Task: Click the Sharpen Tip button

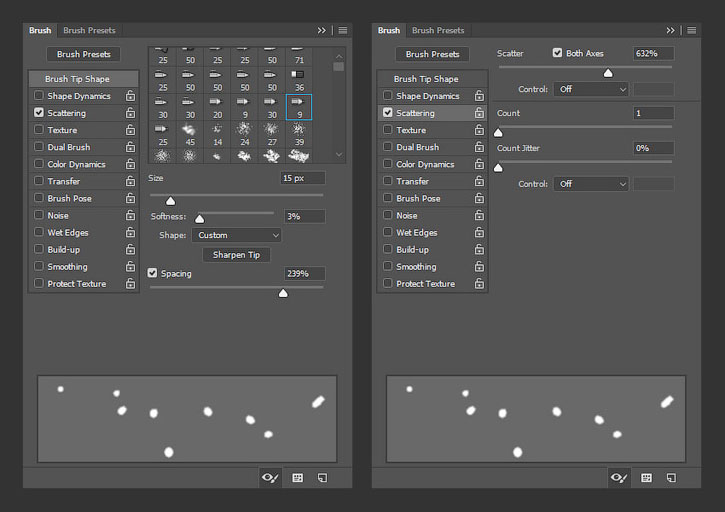Action: point(236,255)
